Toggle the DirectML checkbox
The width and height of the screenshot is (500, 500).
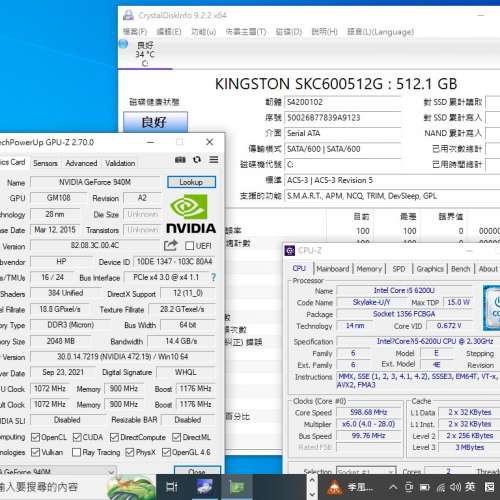[177, 437]
